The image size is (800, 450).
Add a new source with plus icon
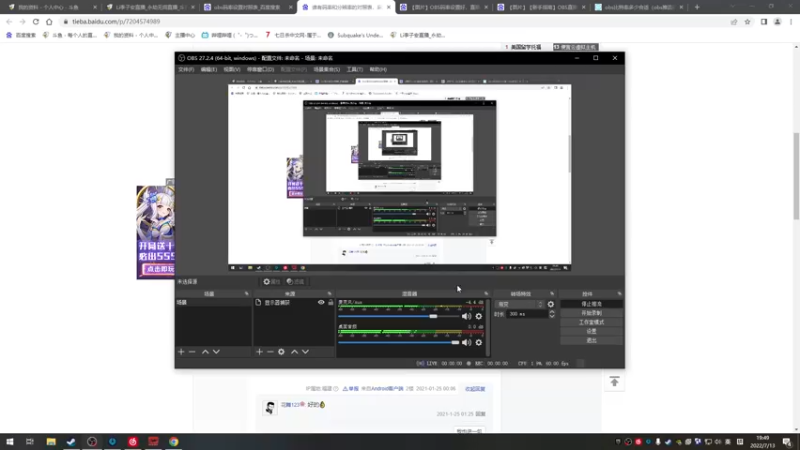259,352
